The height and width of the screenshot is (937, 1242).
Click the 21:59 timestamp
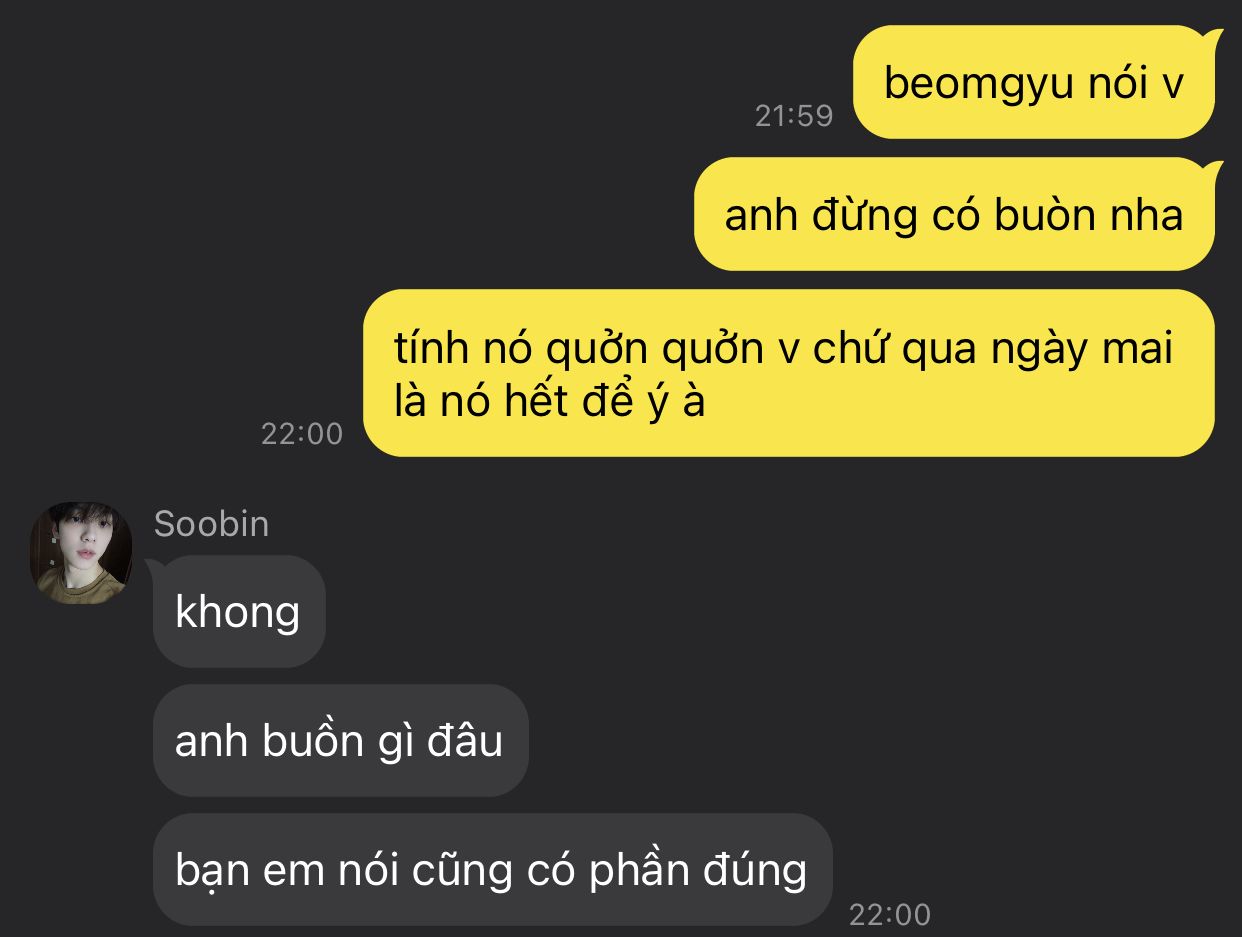(794, 116)
